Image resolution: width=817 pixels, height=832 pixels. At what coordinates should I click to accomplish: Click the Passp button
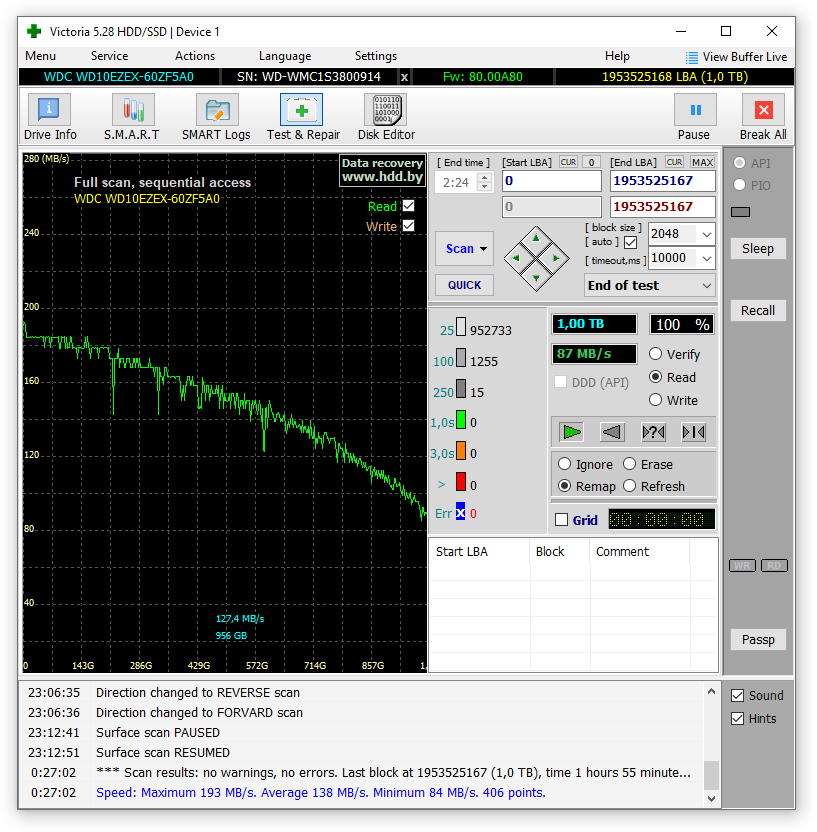pos(757,640)
